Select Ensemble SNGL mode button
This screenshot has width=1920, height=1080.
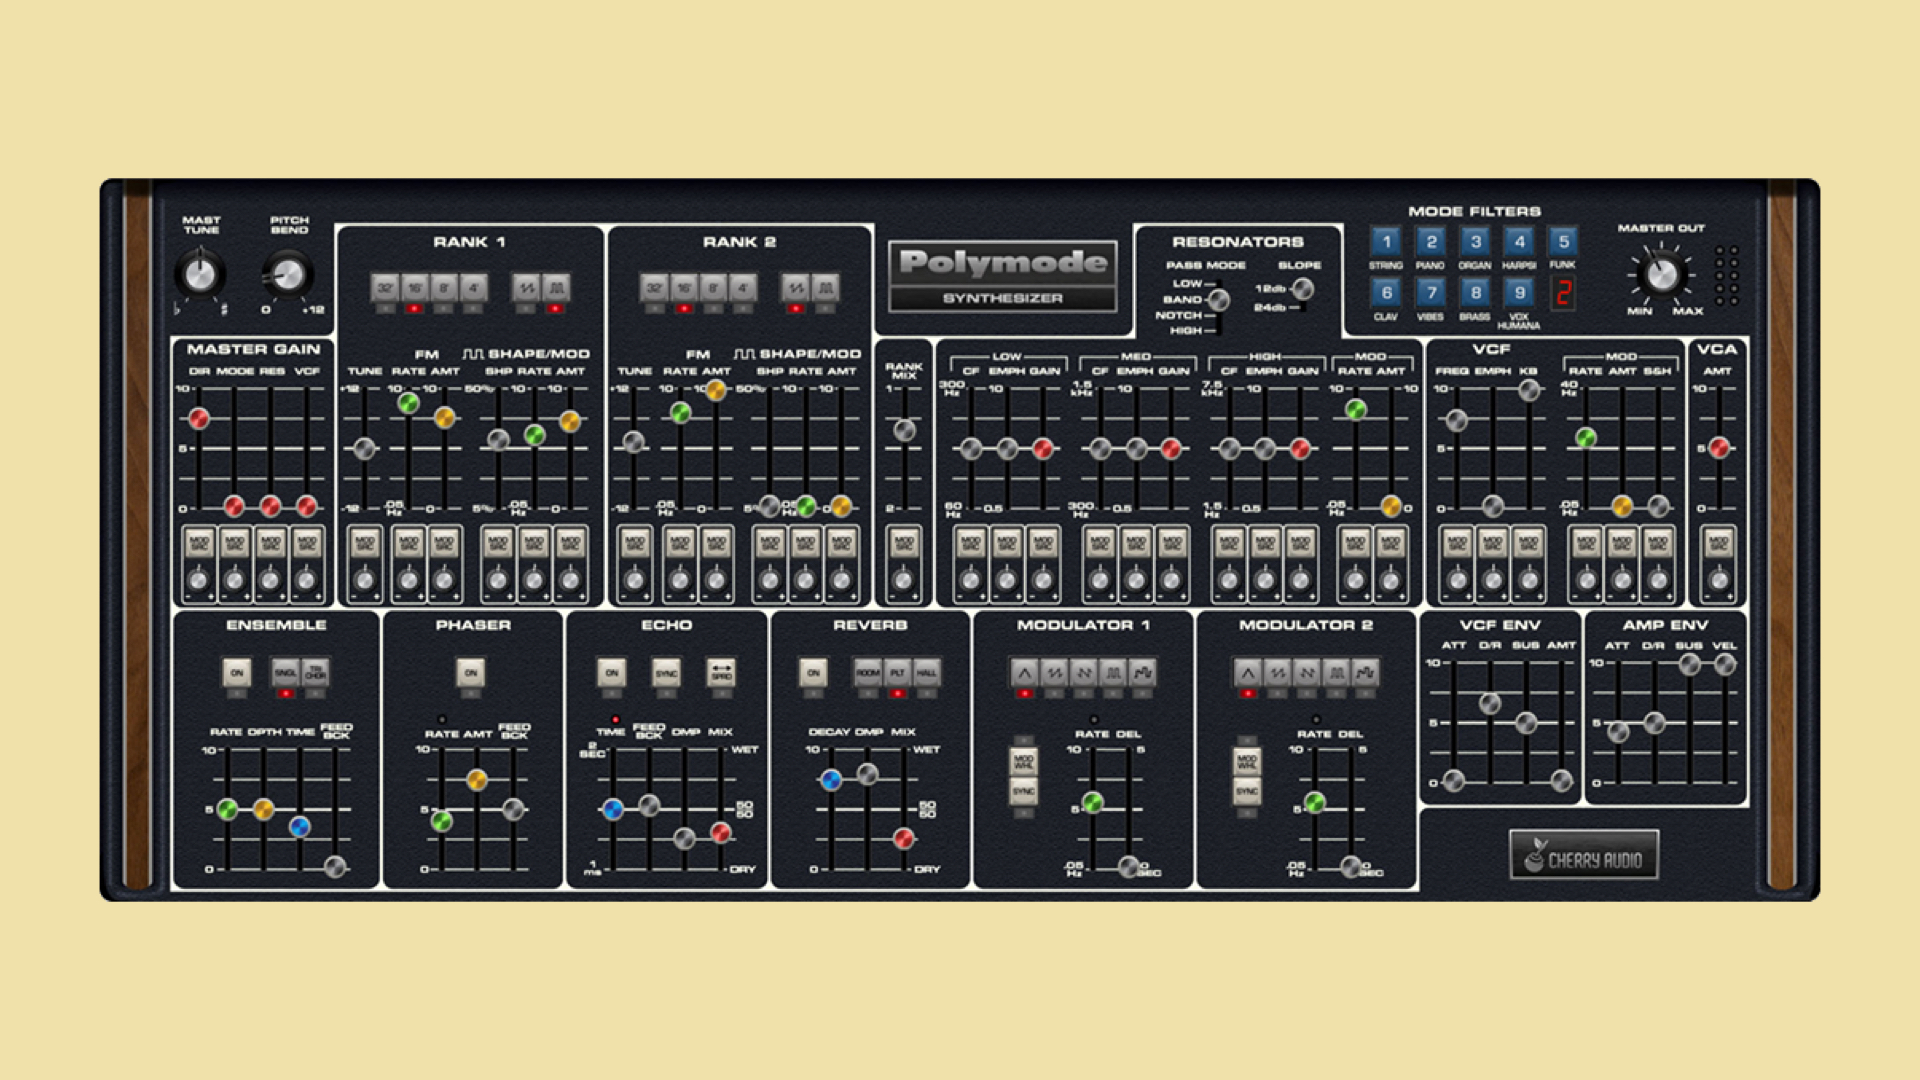285,672
